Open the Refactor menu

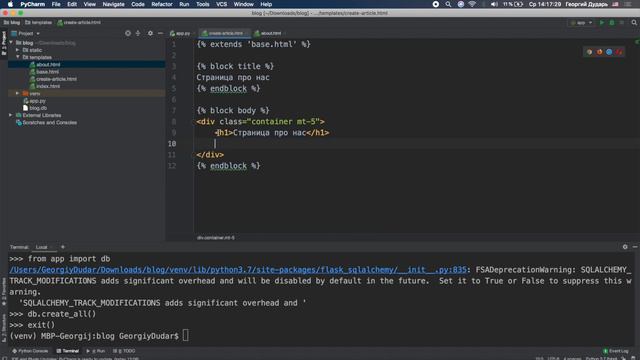162,4
